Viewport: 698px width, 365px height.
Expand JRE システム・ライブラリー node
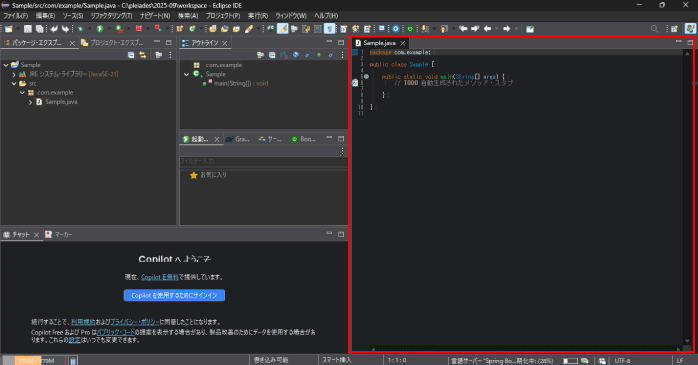pos(14,74)
